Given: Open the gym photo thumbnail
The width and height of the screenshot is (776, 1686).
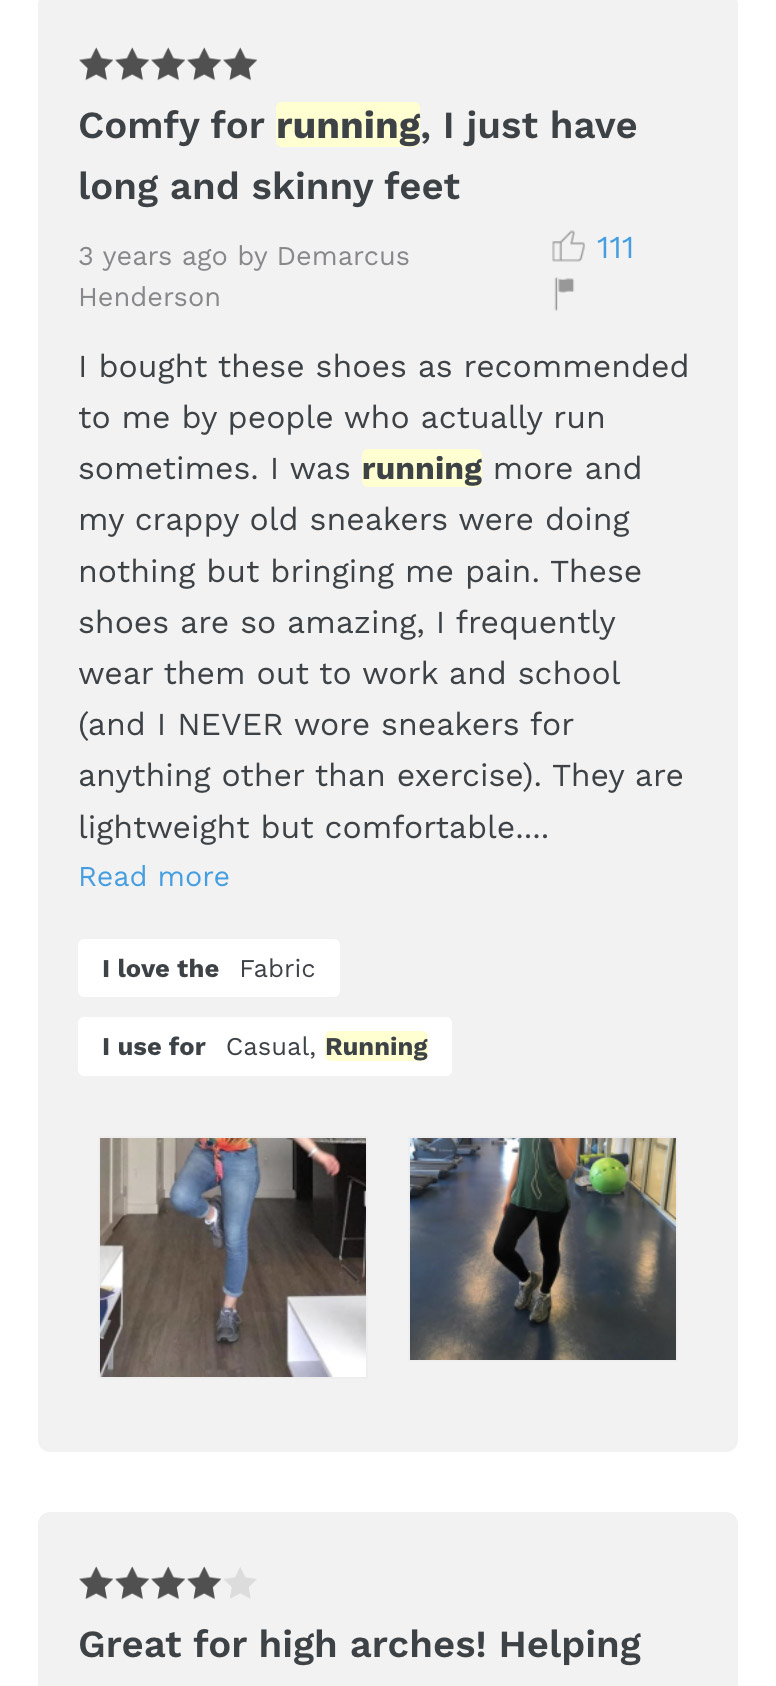Looking at the screenshot, I should click(543, 1249).
